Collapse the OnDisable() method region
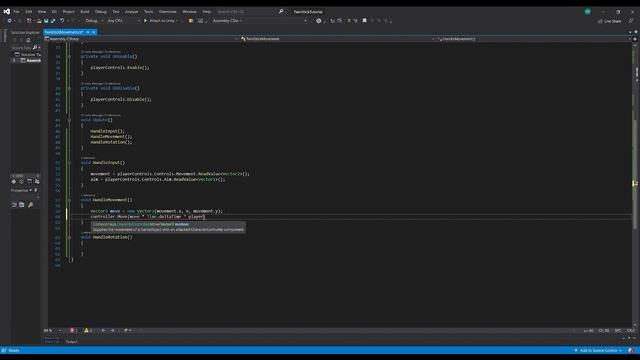Image resolution: width=640 pixels, height=360 pixels. pyautogui.click(x=69, y=88)
